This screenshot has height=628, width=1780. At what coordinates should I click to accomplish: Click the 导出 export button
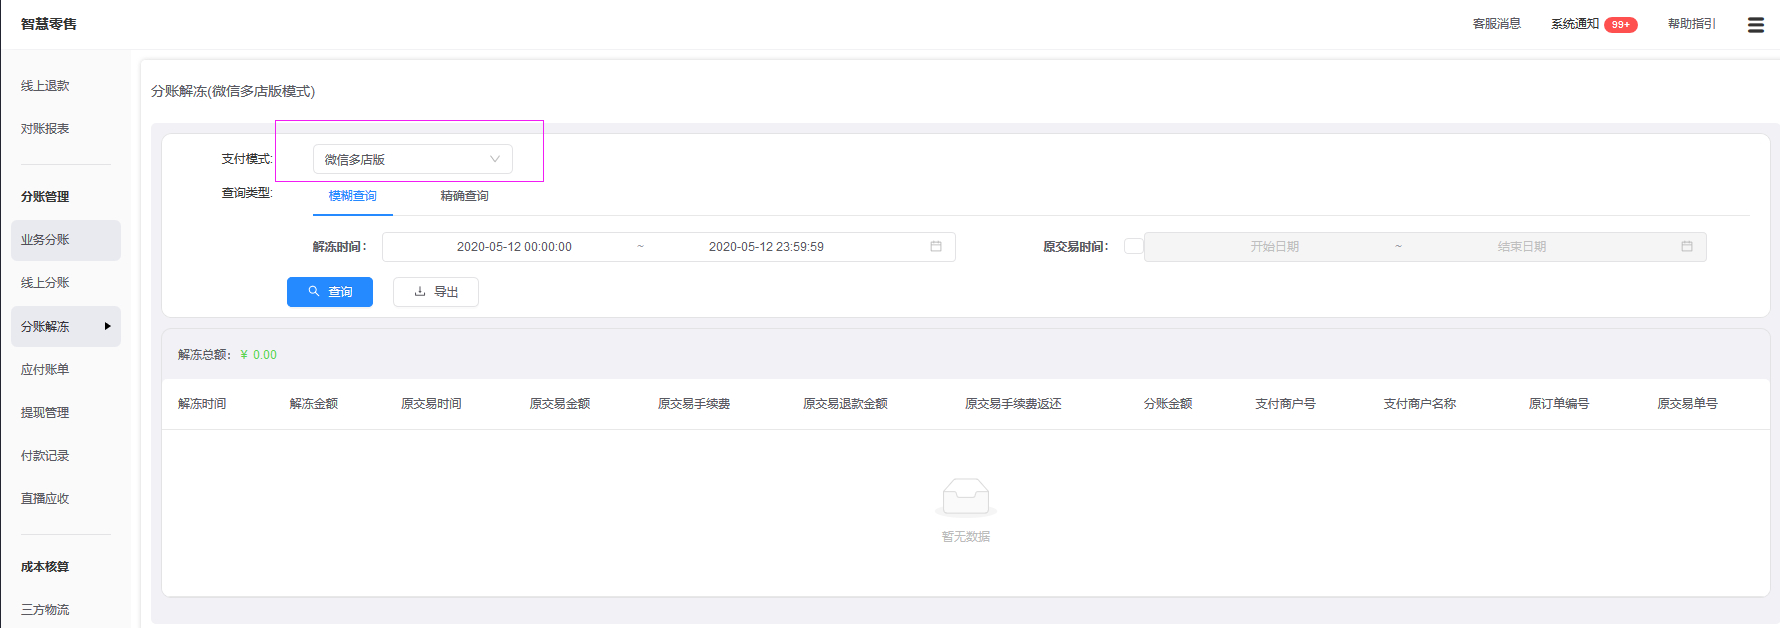coord(436,292)
